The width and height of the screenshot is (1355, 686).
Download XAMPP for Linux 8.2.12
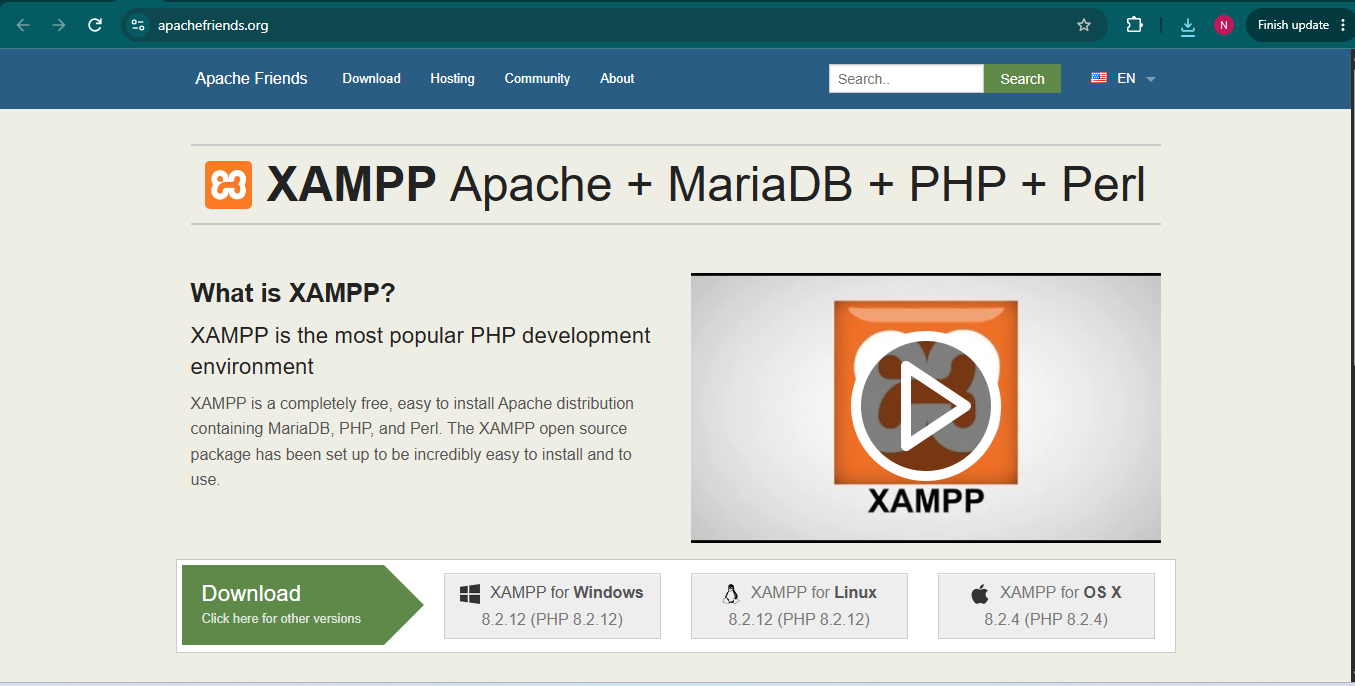[799, 605]
